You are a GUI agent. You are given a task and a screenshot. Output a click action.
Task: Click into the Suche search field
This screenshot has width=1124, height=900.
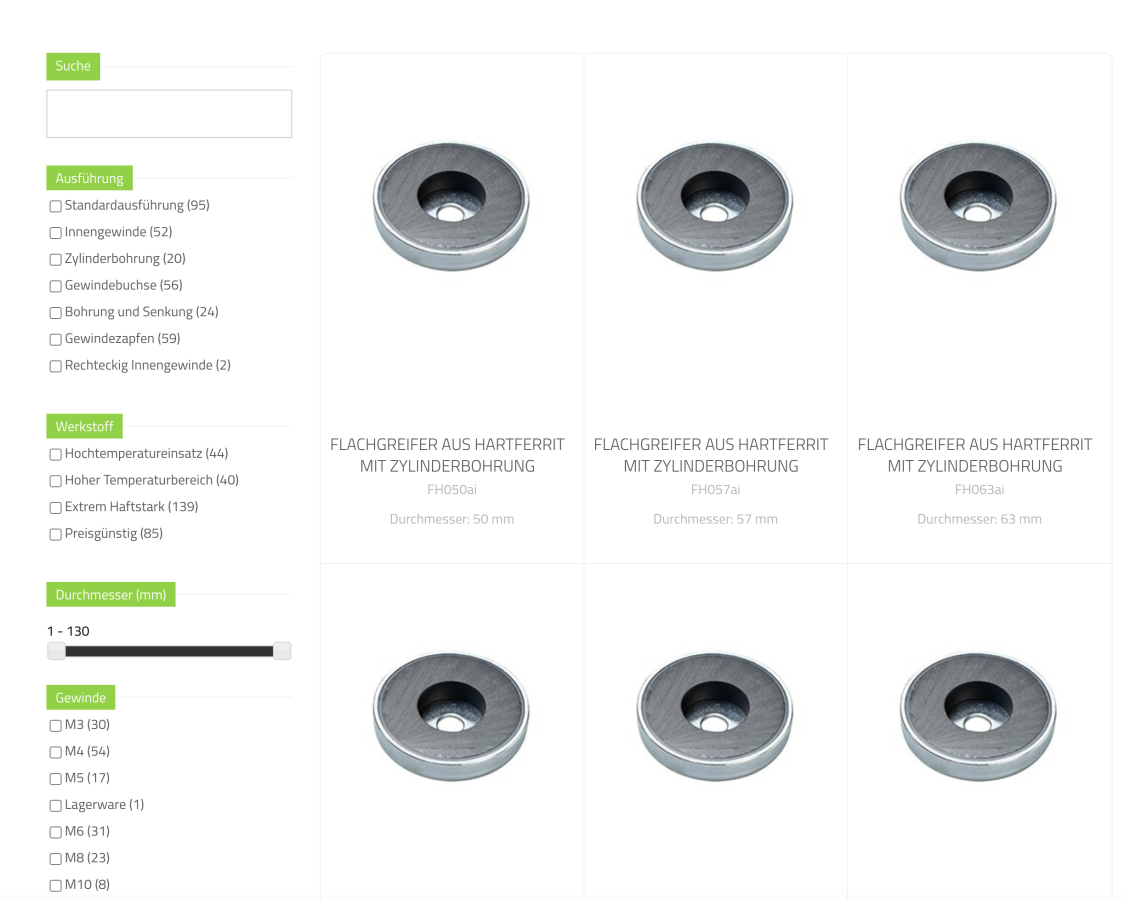pyautogui.click(x=169, y=113)
